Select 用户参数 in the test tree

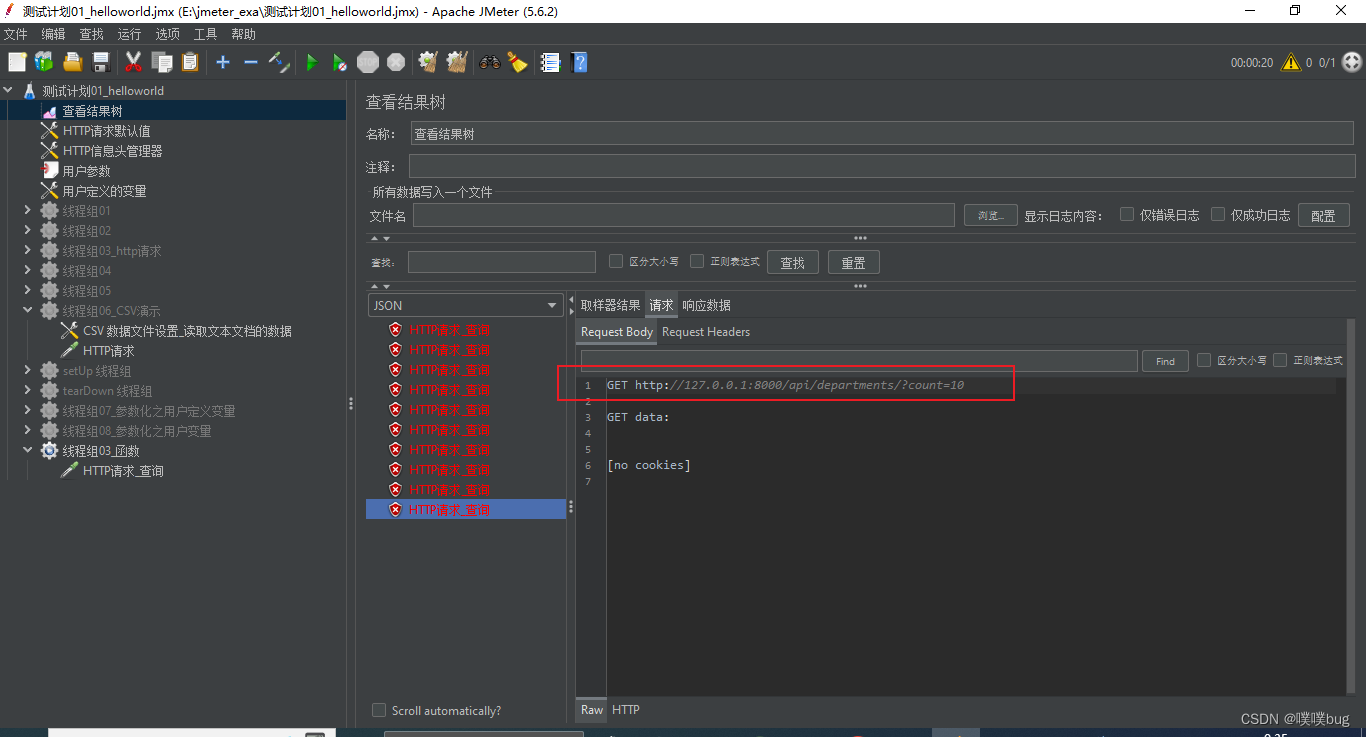click(86, 171)
